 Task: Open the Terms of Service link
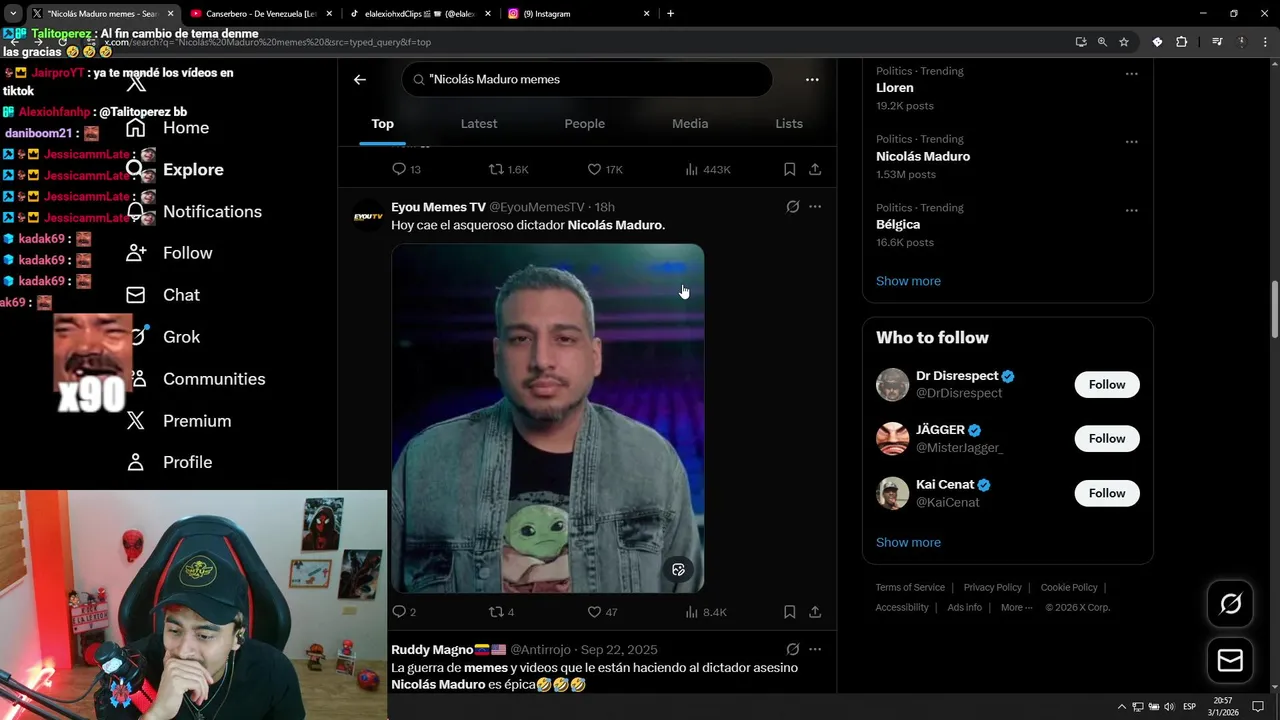(x=910, y=588)
